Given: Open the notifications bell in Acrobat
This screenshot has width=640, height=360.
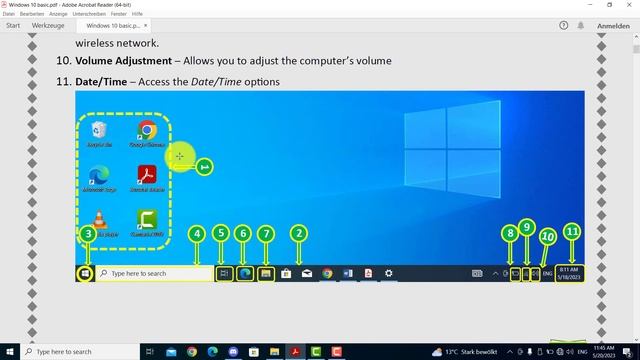Looking at the screenshot, I should tap(580, 25).
